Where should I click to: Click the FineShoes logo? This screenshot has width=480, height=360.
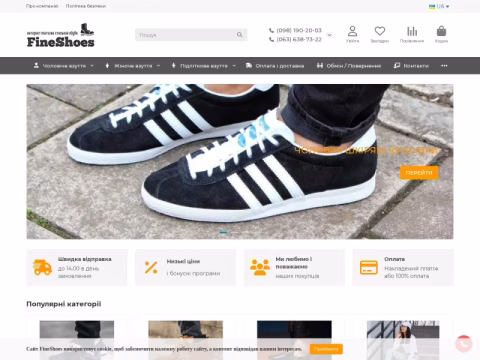click(60, 35)
